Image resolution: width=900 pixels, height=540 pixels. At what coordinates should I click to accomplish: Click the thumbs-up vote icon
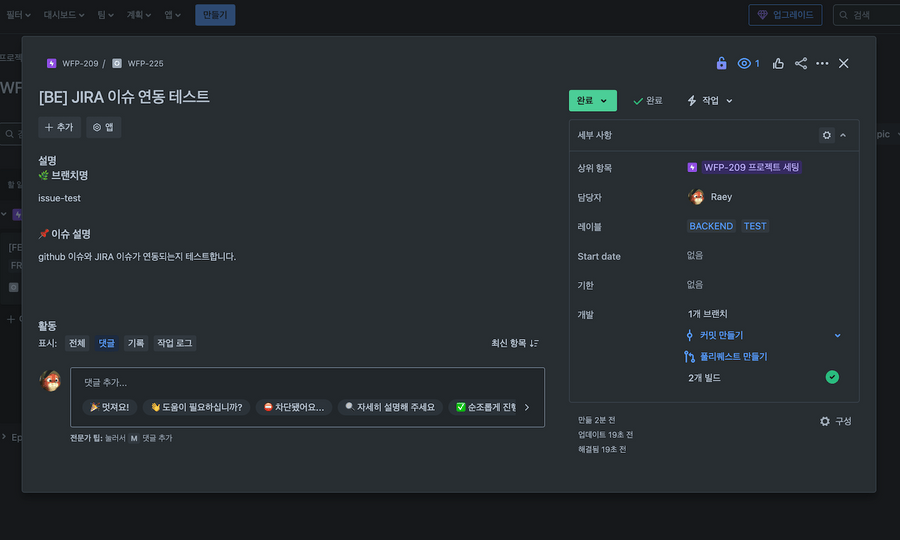click(x=778, y=63)
